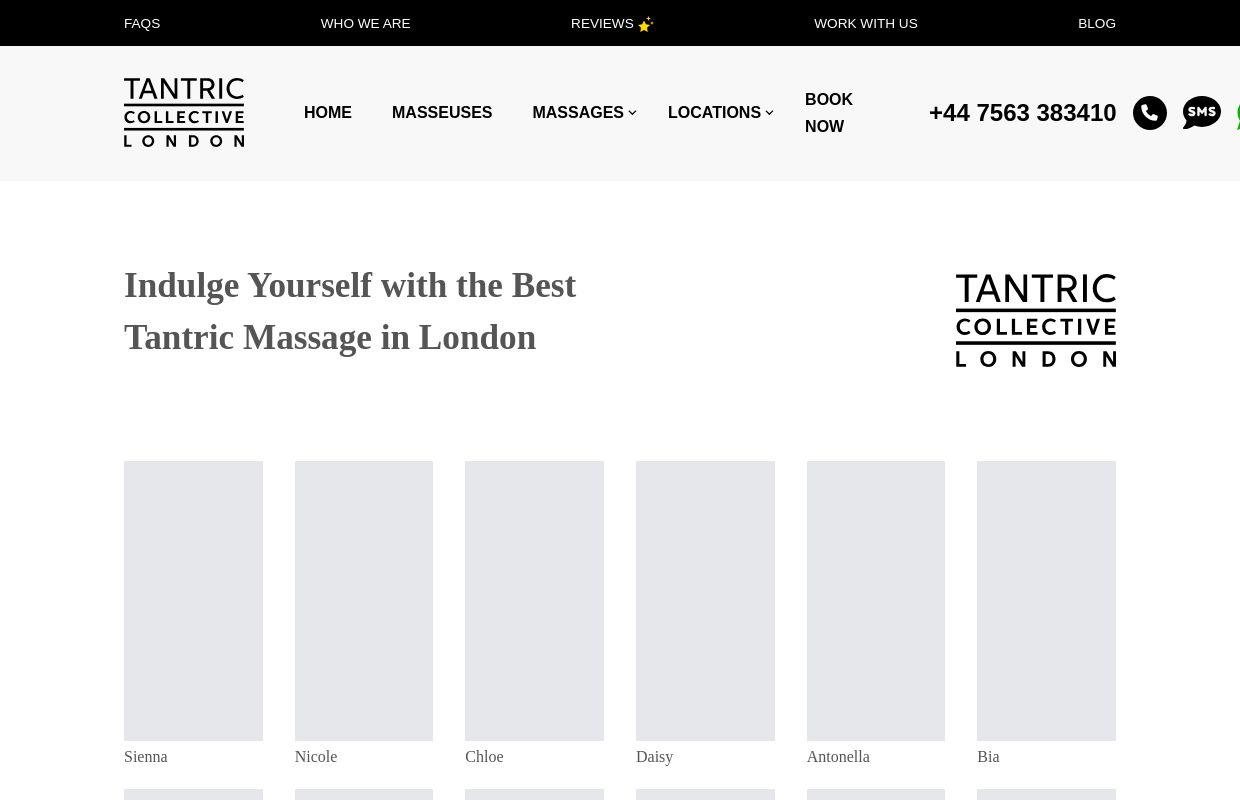Click the star emoji next to REVIEWS
This screenshot has width=1240, height=800.
pyautogui.click(x=645, y=24)
